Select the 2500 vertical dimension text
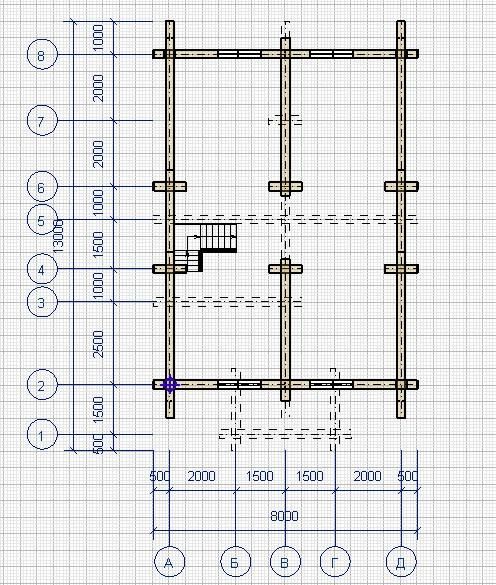 click(98, 344)
